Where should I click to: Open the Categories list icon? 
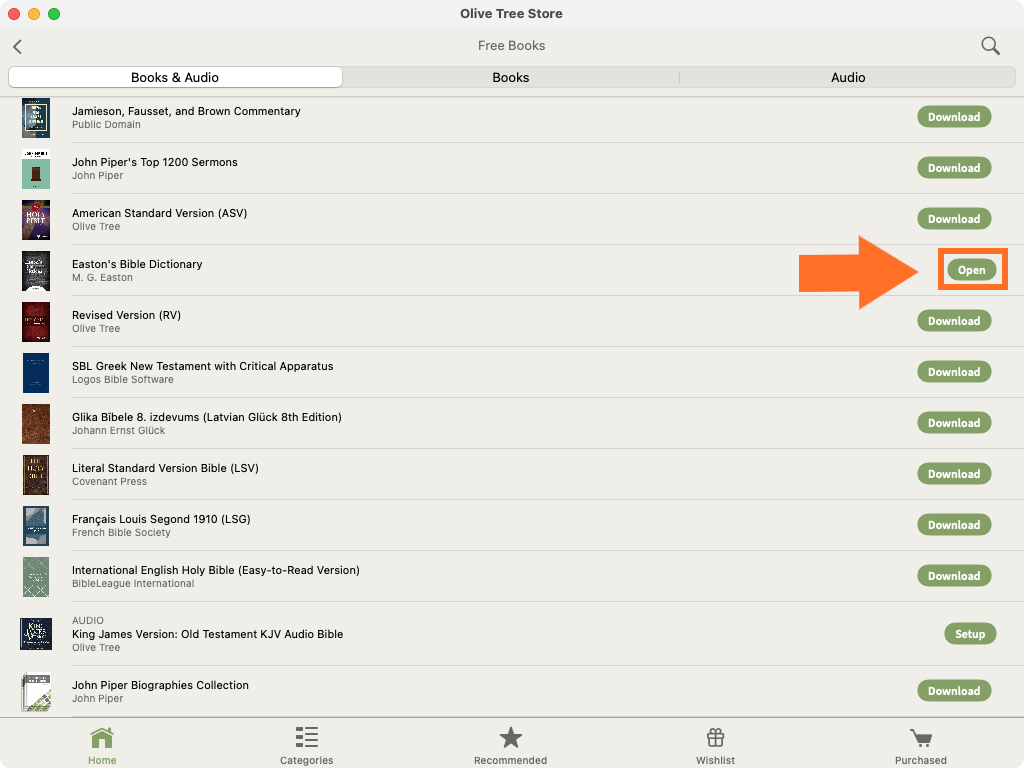(306, 737)
